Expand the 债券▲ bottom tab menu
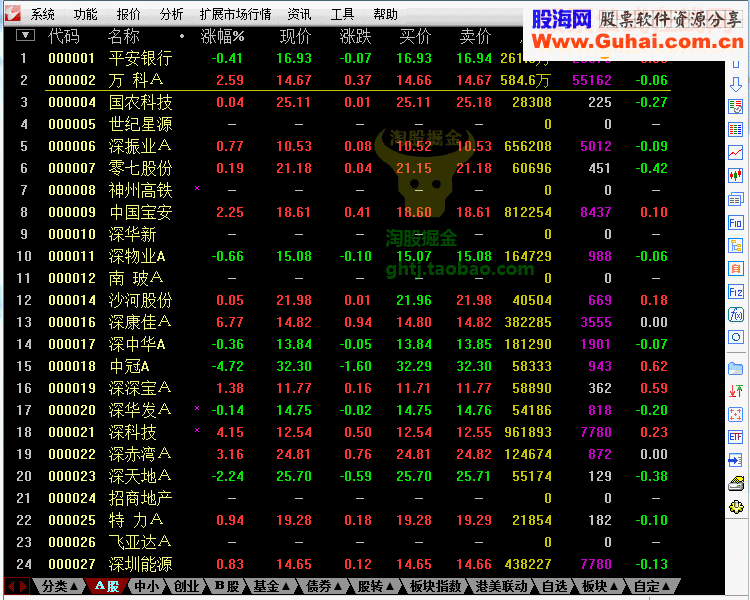This screenshot has height=600, width=750. 323,586
